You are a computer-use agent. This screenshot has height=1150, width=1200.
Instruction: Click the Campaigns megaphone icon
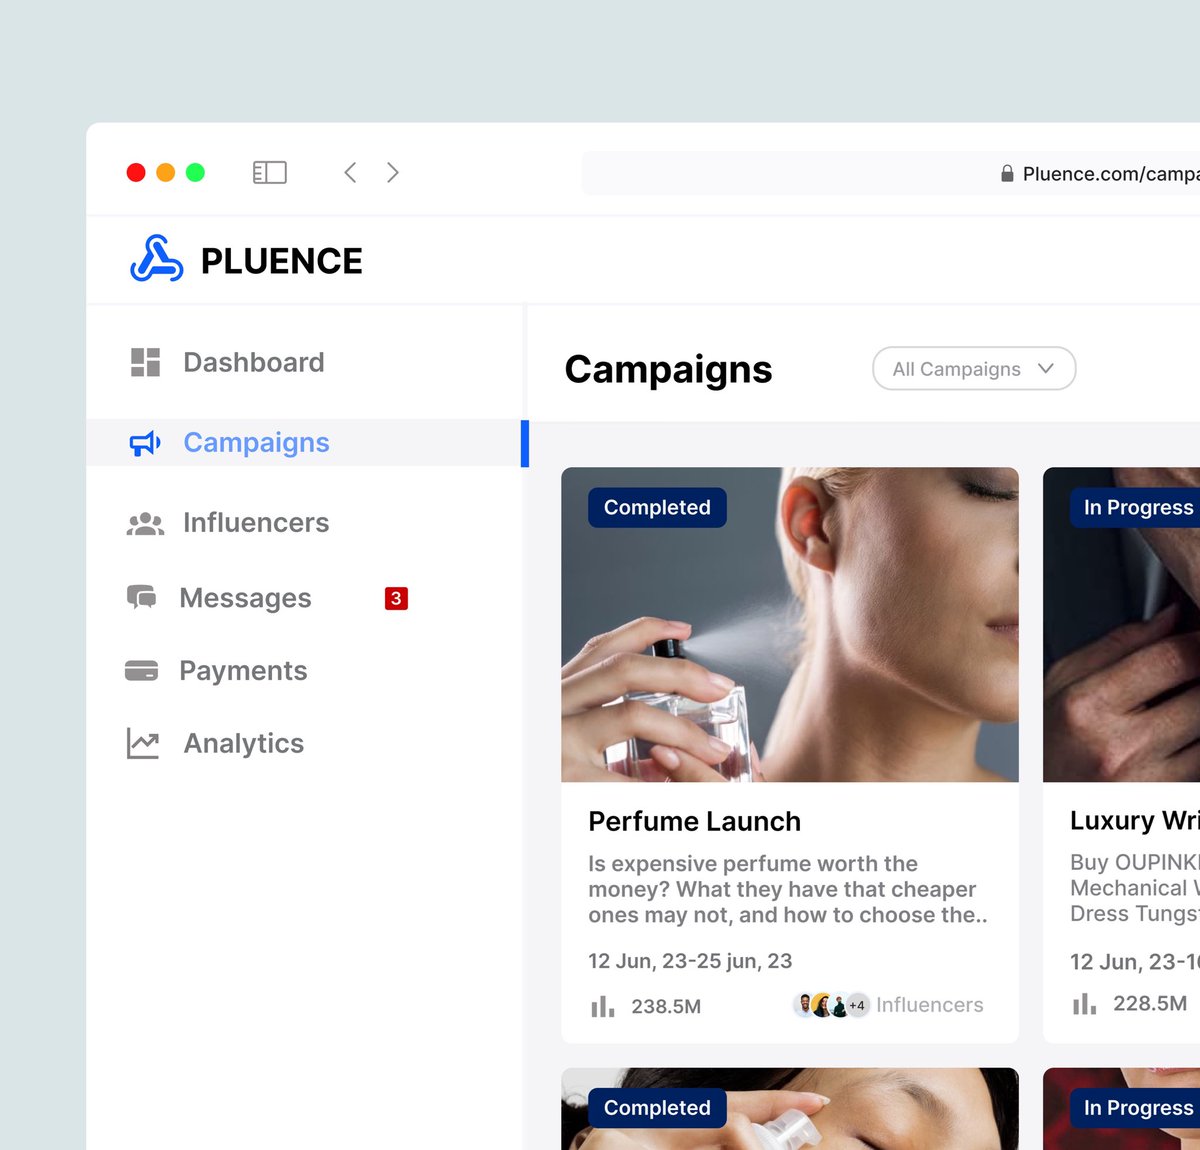click(x=145, y=443)
